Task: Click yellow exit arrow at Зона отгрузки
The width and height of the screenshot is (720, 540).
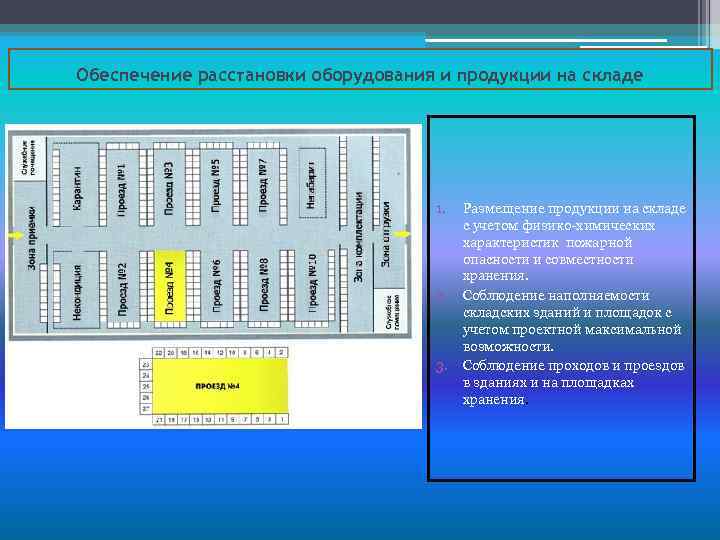Action: 401,234
